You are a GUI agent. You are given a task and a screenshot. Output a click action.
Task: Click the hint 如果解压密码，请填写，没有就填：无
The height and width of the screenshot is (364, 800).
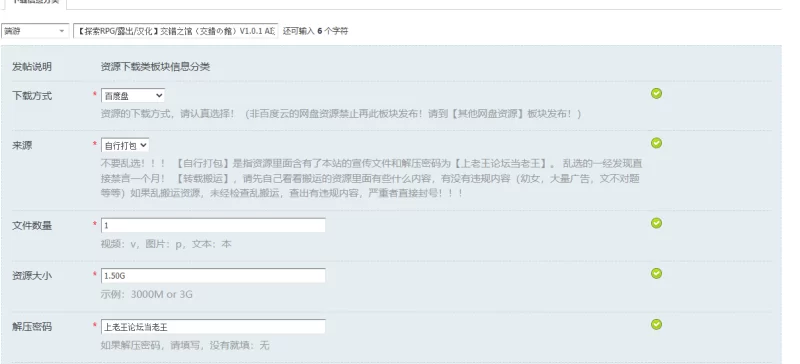(185, 345)
